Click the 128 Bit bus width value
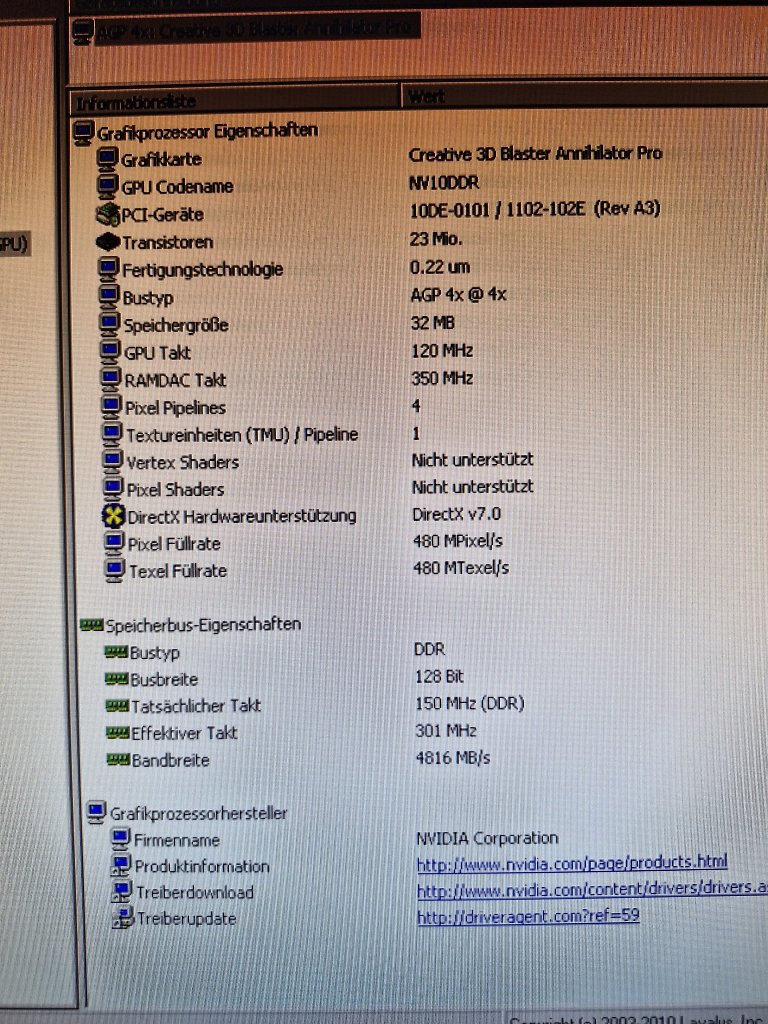This screenshot has width=768, height=1024. coord(440,676)
